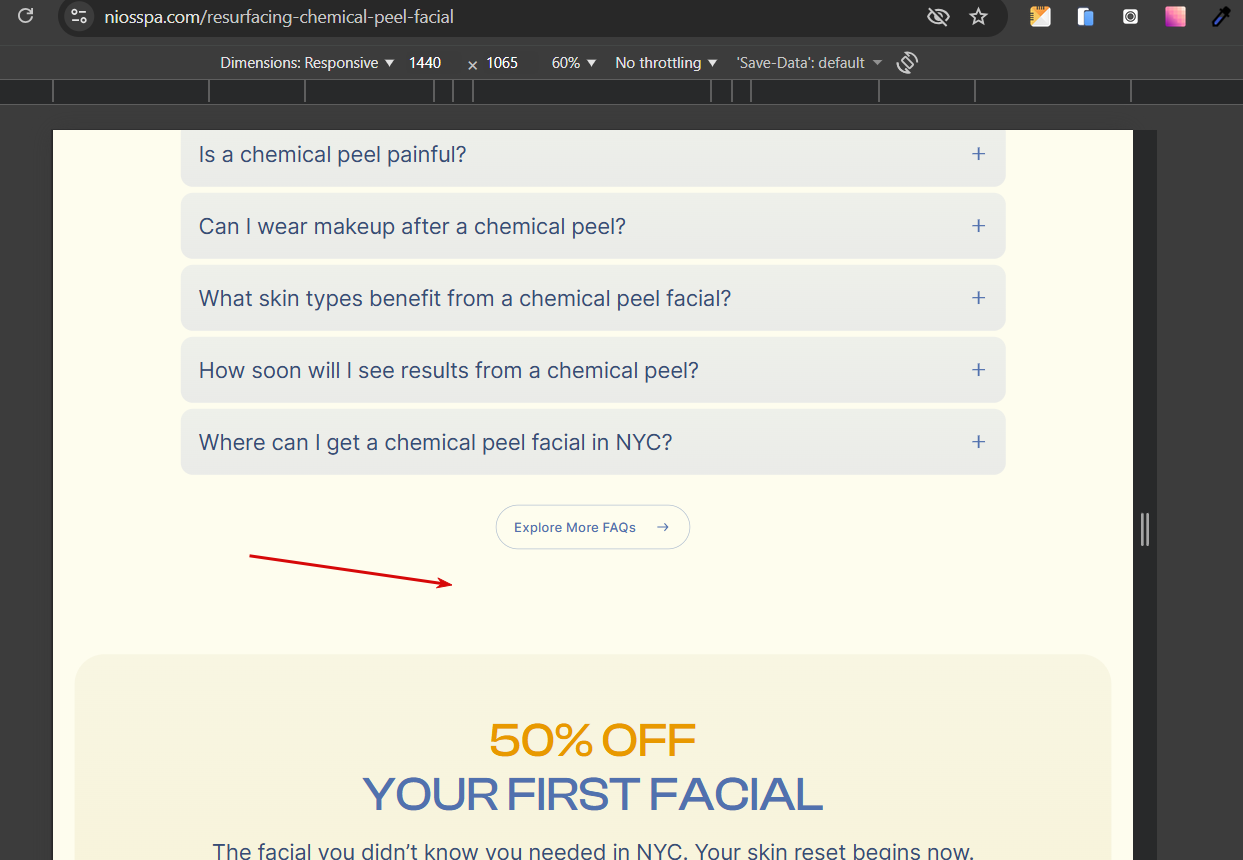Grab the viewport resize handle on right
Image resolution: width=1243 pixels, height=860 pixels.
[x=1145, y=529]
